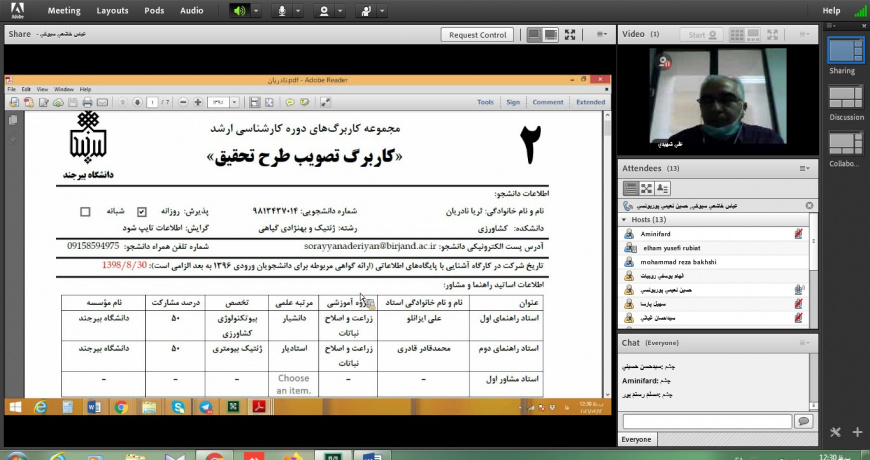Collapse the Hosts (13) group
The width and height of the screenshot is (870, 460).
(624, 220)
